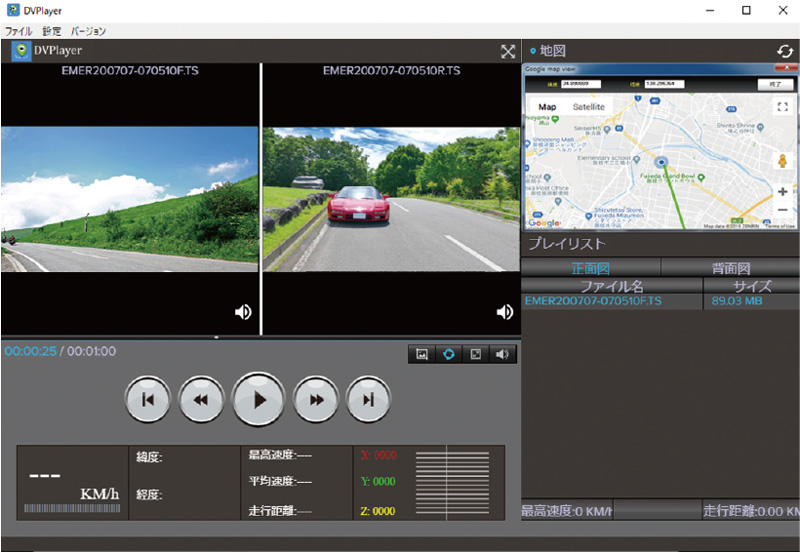This screenshot has width=800, height=553.
Task: Mute the front camera video speaker
Action: pos(243,312)
